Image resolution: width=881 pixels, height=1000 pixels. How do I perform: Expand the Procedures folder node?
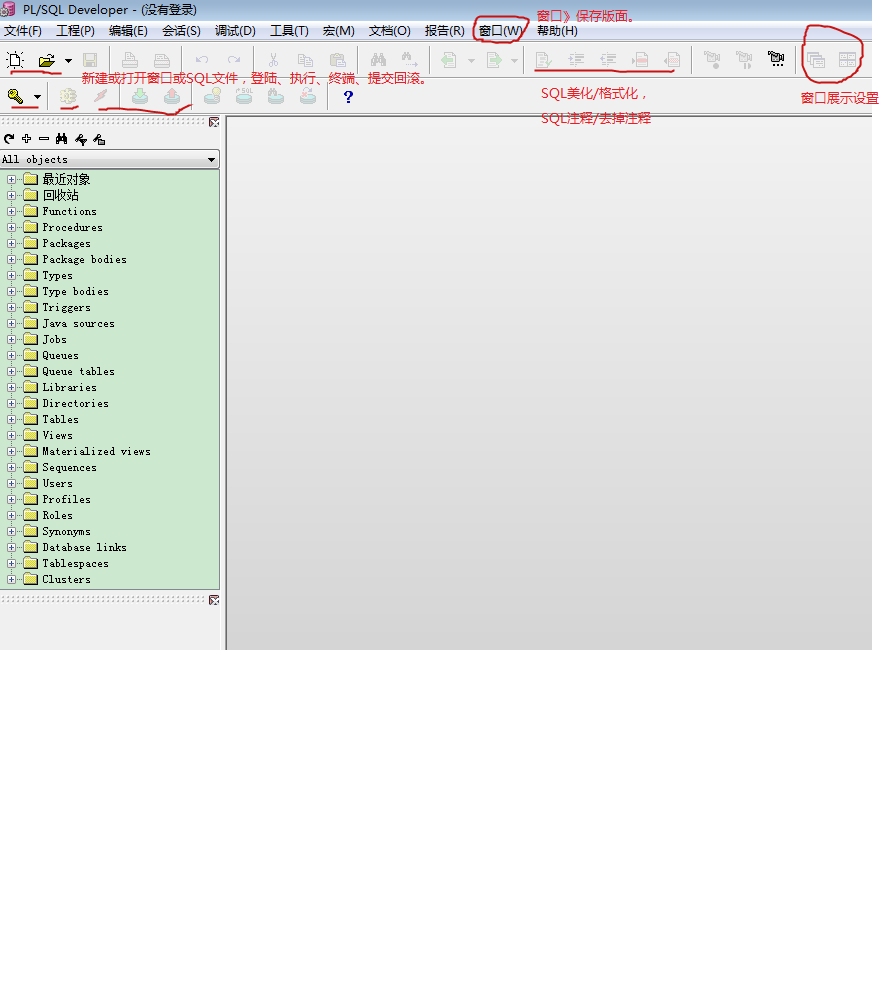[11, 228]
